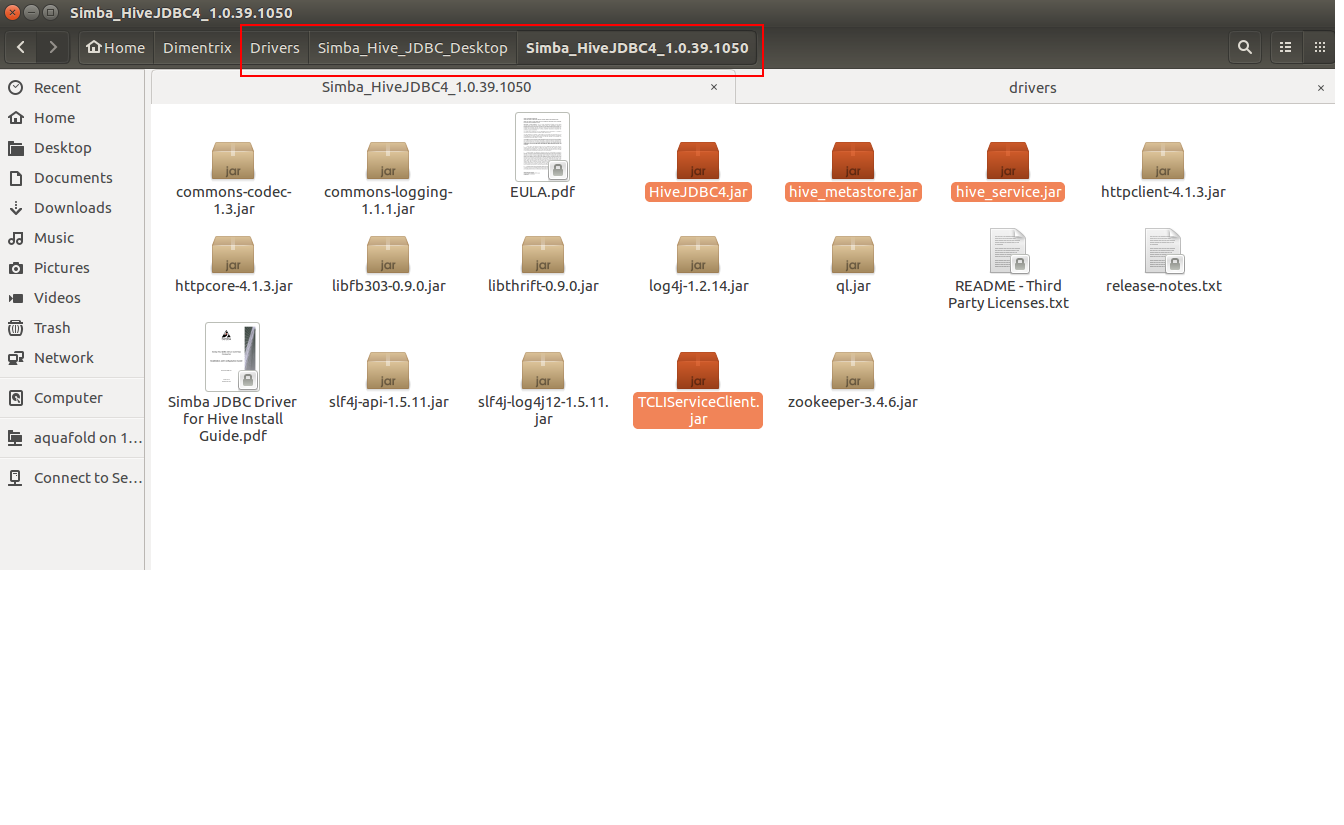Select the log4j-1.2.14.jar file icon

click(698, 254)
